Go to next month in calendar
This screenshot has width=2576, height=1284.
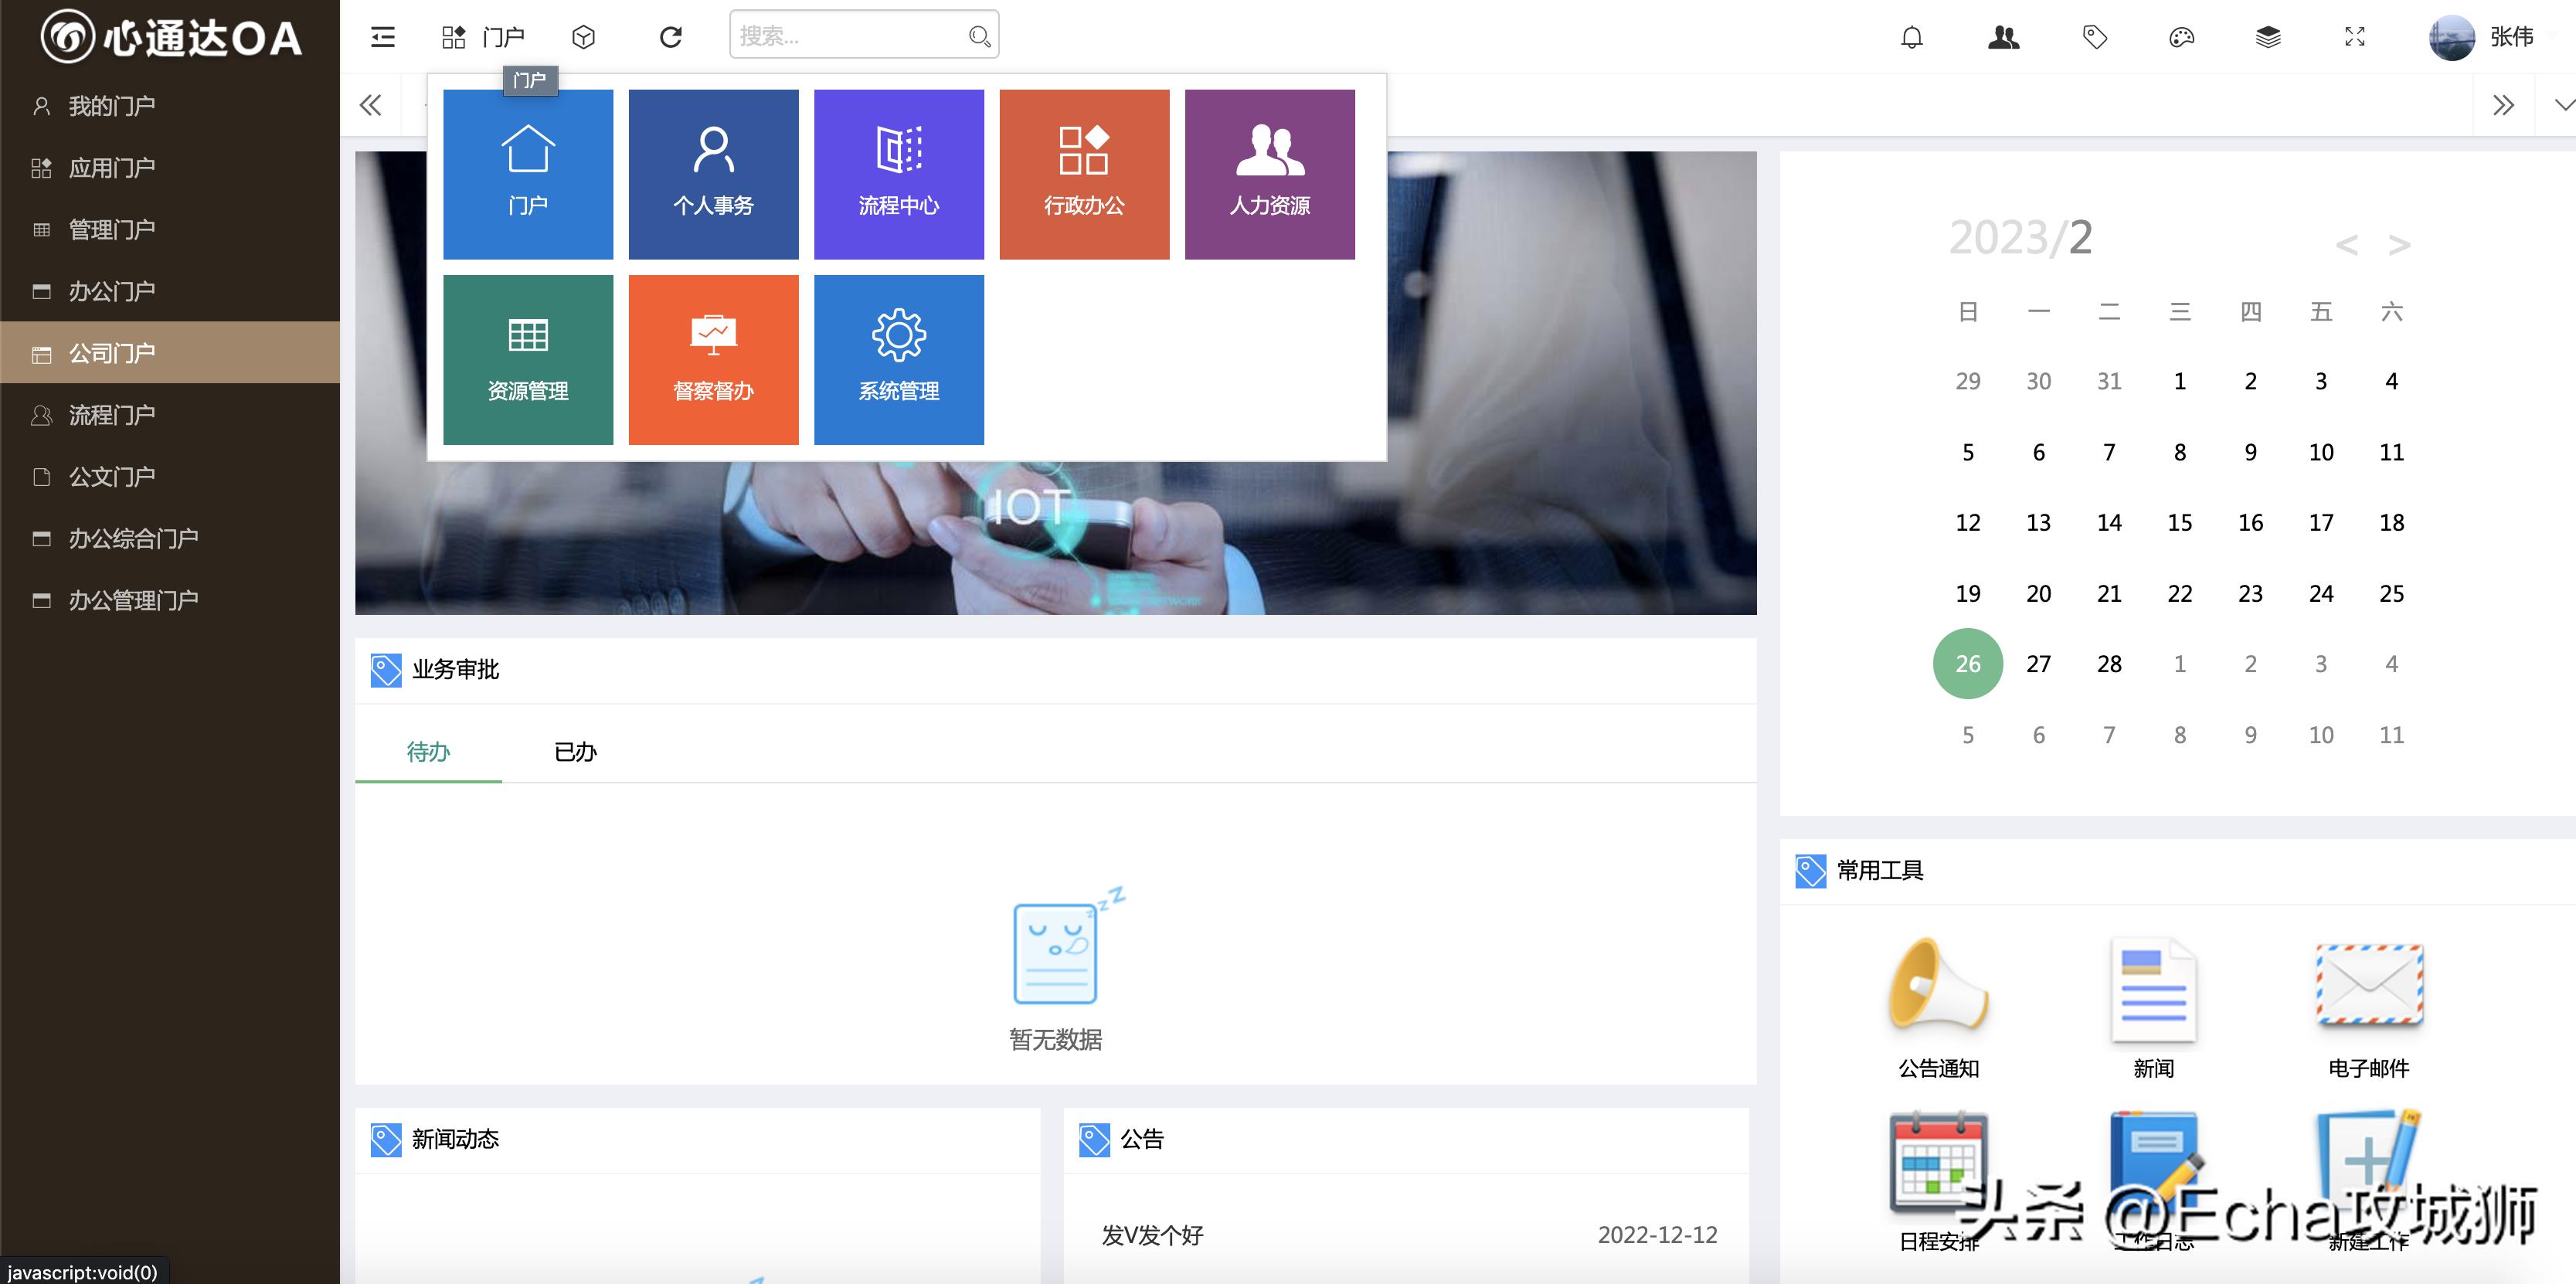2398,245
